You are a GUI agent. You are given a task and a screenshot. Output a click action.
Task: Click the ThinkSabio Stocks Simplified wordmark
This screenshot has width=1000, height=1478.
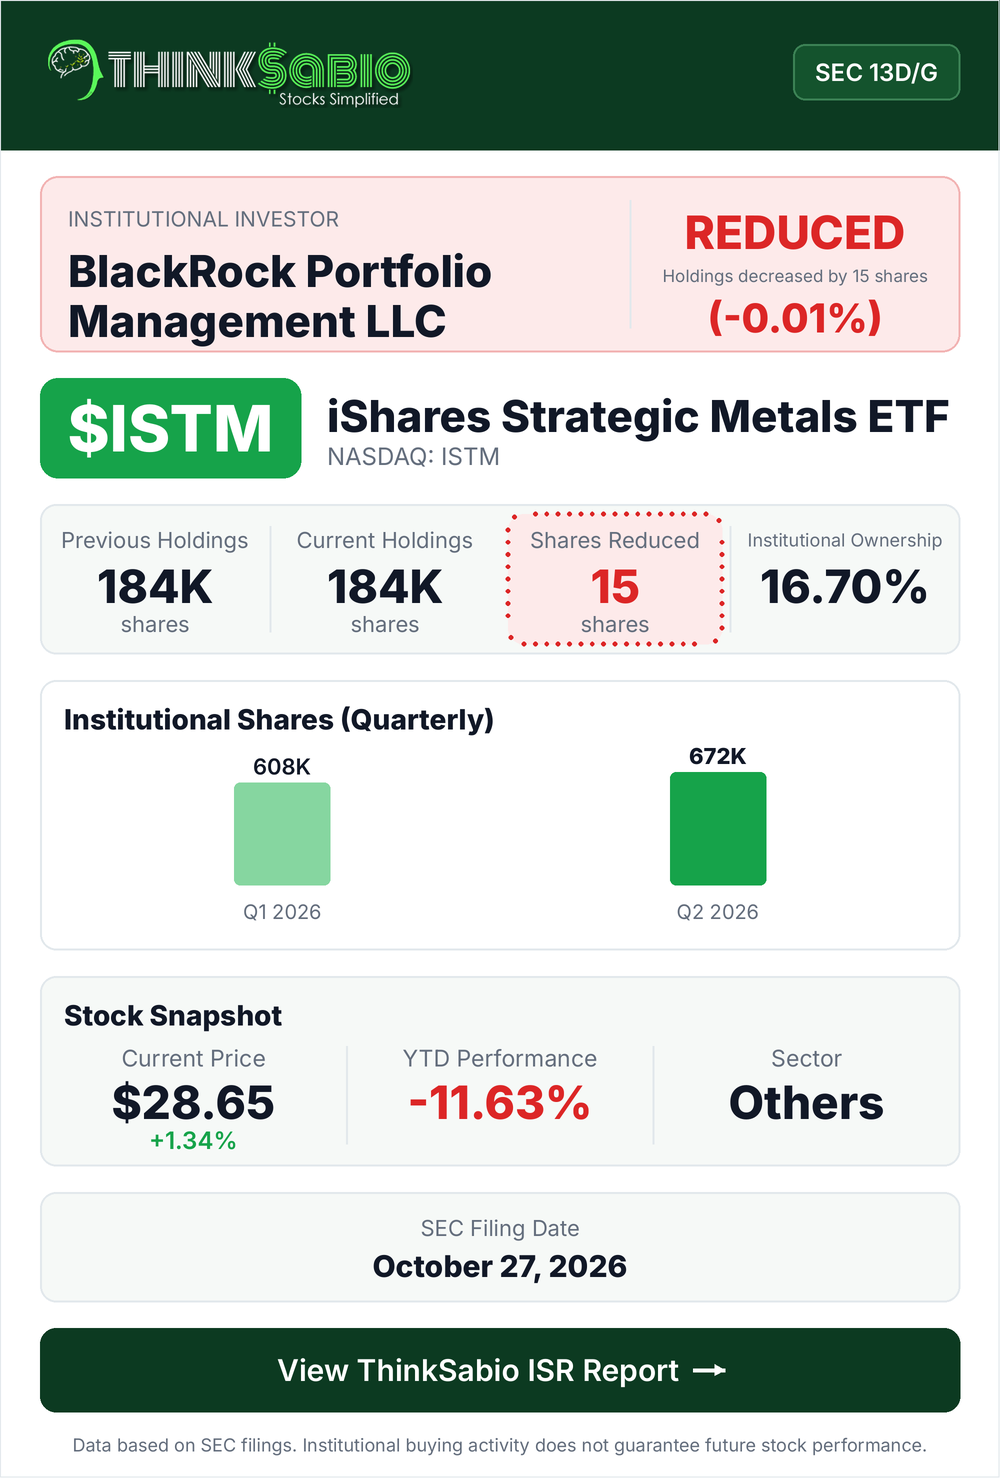click(x=258, y=75)
